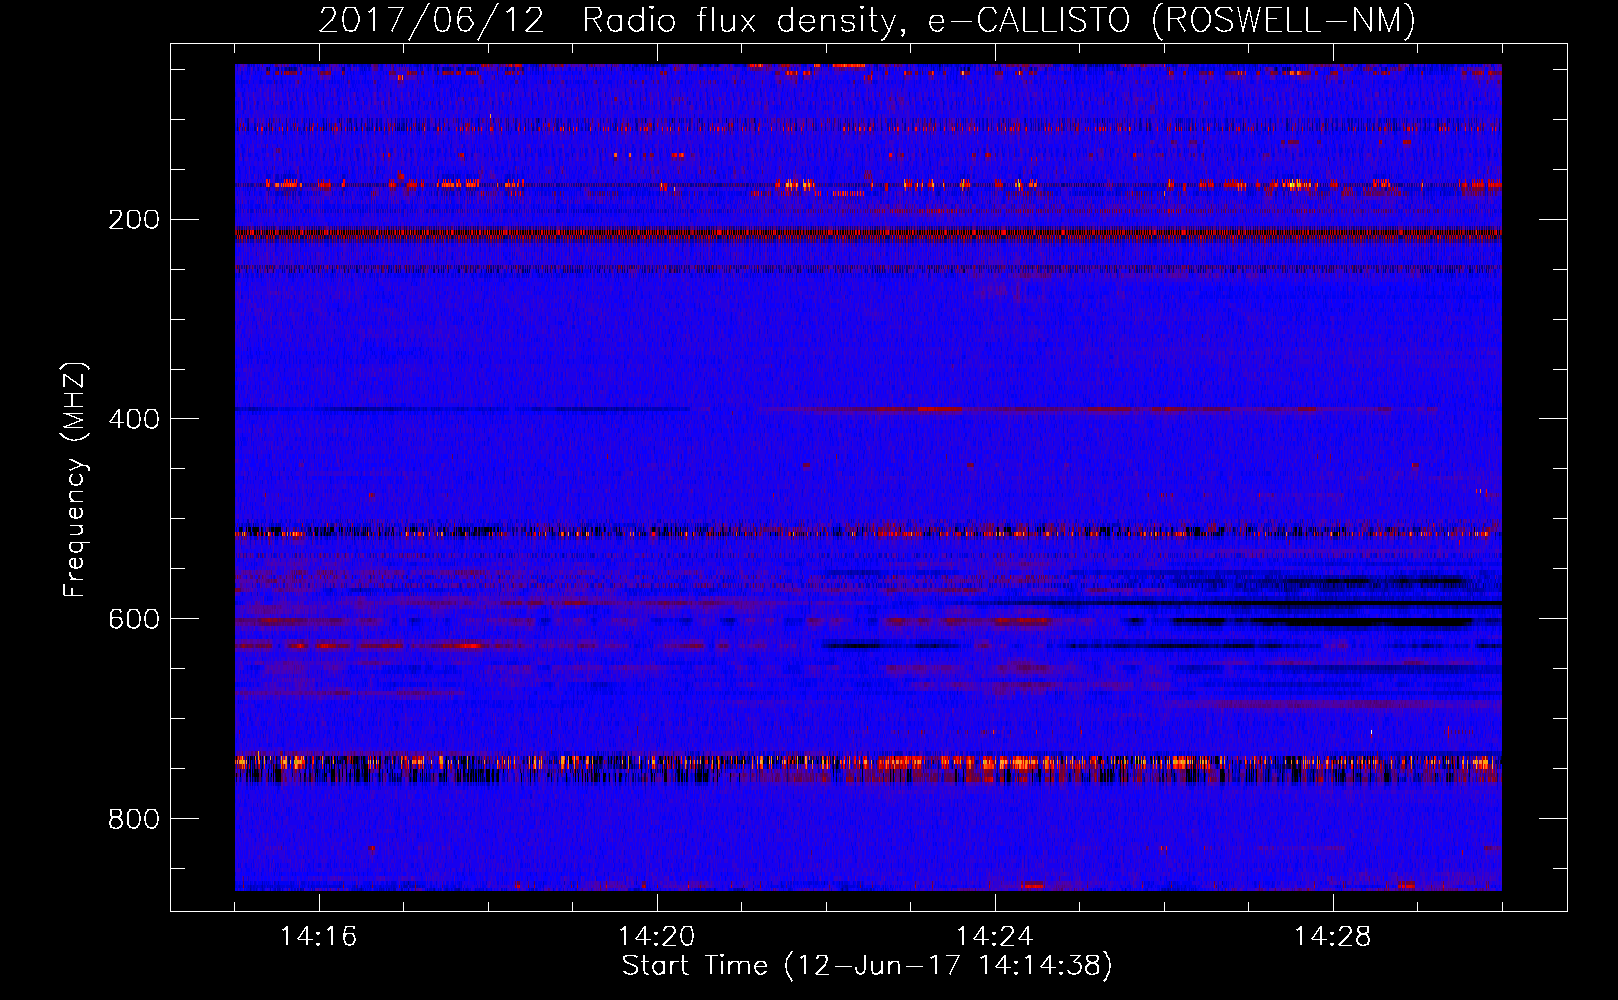Click the 400 frequency tick label
This screenshot has width=1618, height=1000.
tap(133, 419)
